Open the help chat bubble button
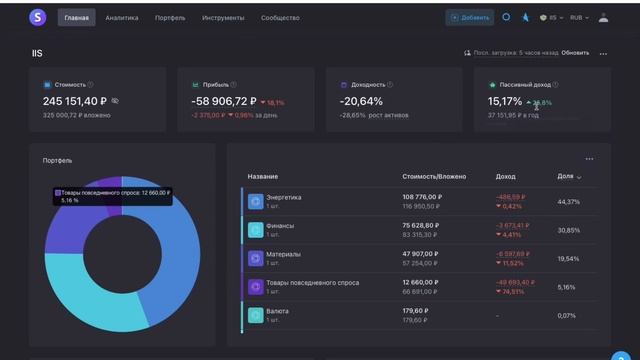Image resolution: width=640 pixels, height=360 pixels. [x=621, y=355]
